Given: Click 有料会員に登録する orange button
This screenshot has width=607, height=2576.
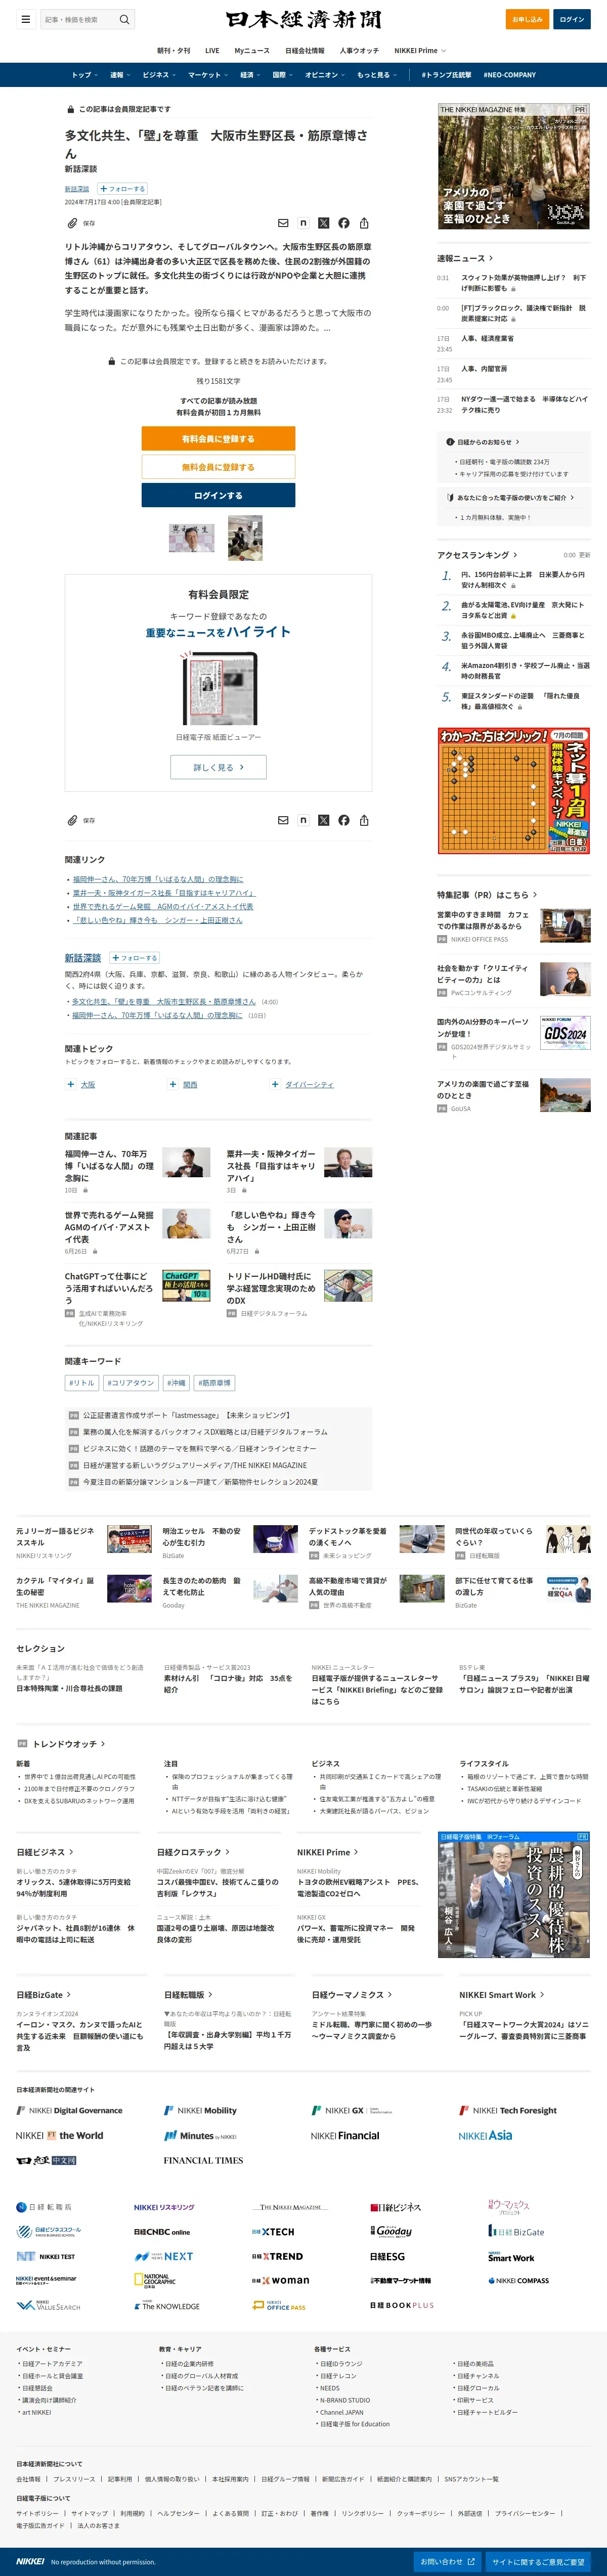Looking at the screenshot, I should 218,439.
